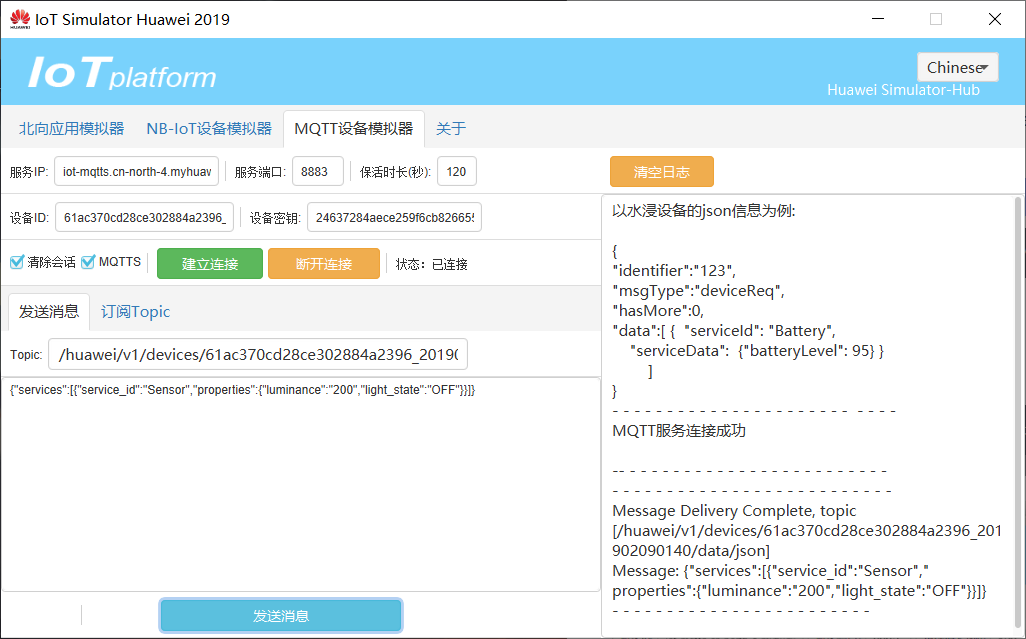Viewport: 1026px width, 639px height.
Task: Switch to 北向应用模拟器 tab
Action: [x=71, y=129]
